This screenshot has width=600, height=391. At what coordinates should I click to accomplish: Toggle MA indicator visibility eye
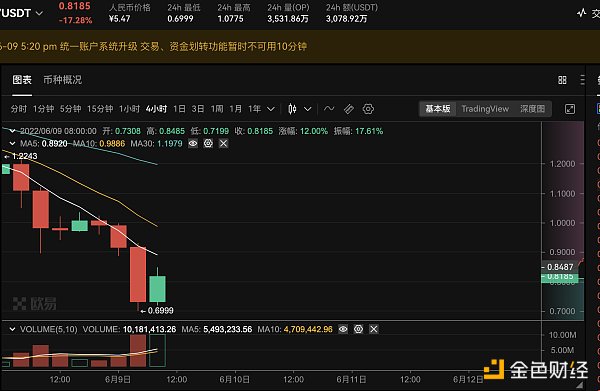[193, 143]
